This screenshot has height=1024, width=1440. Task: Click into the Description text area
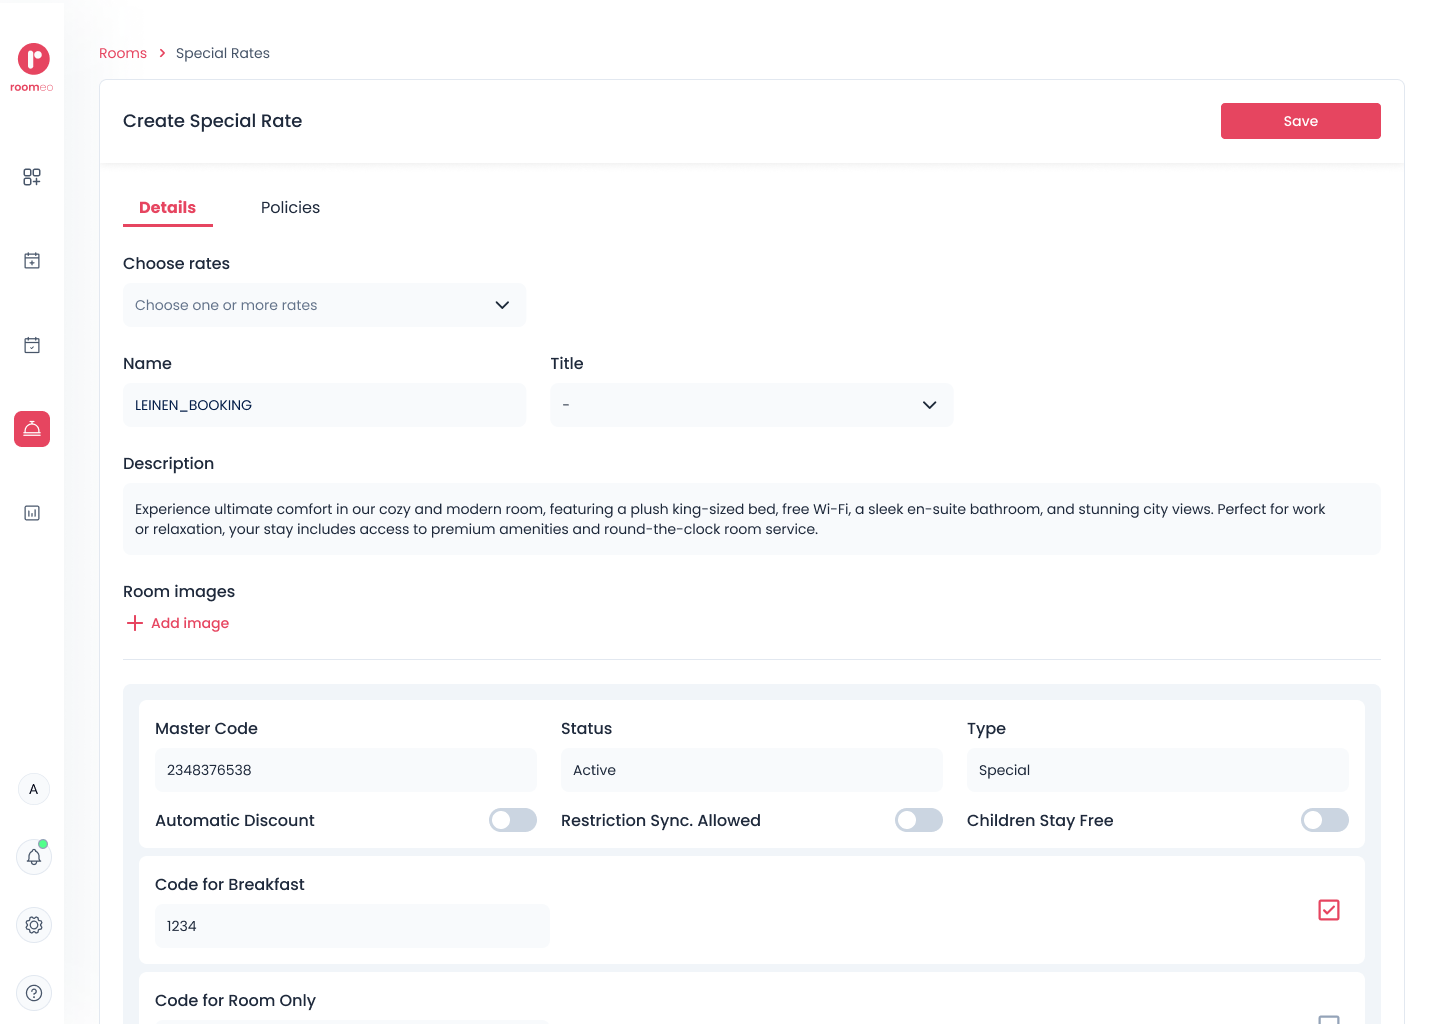point(752,519)
